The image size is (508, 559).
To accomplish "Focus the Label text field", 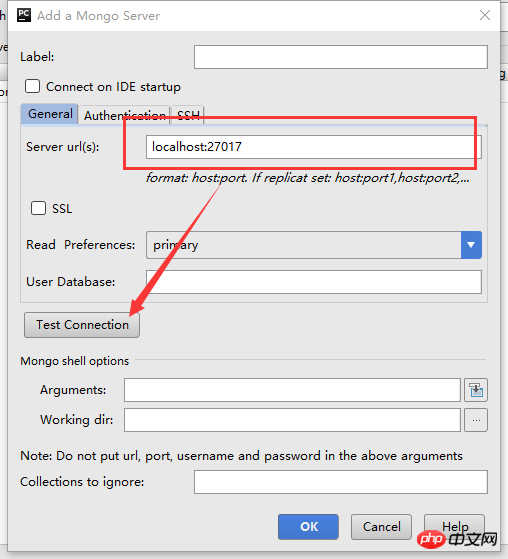I will coord(341,57).
